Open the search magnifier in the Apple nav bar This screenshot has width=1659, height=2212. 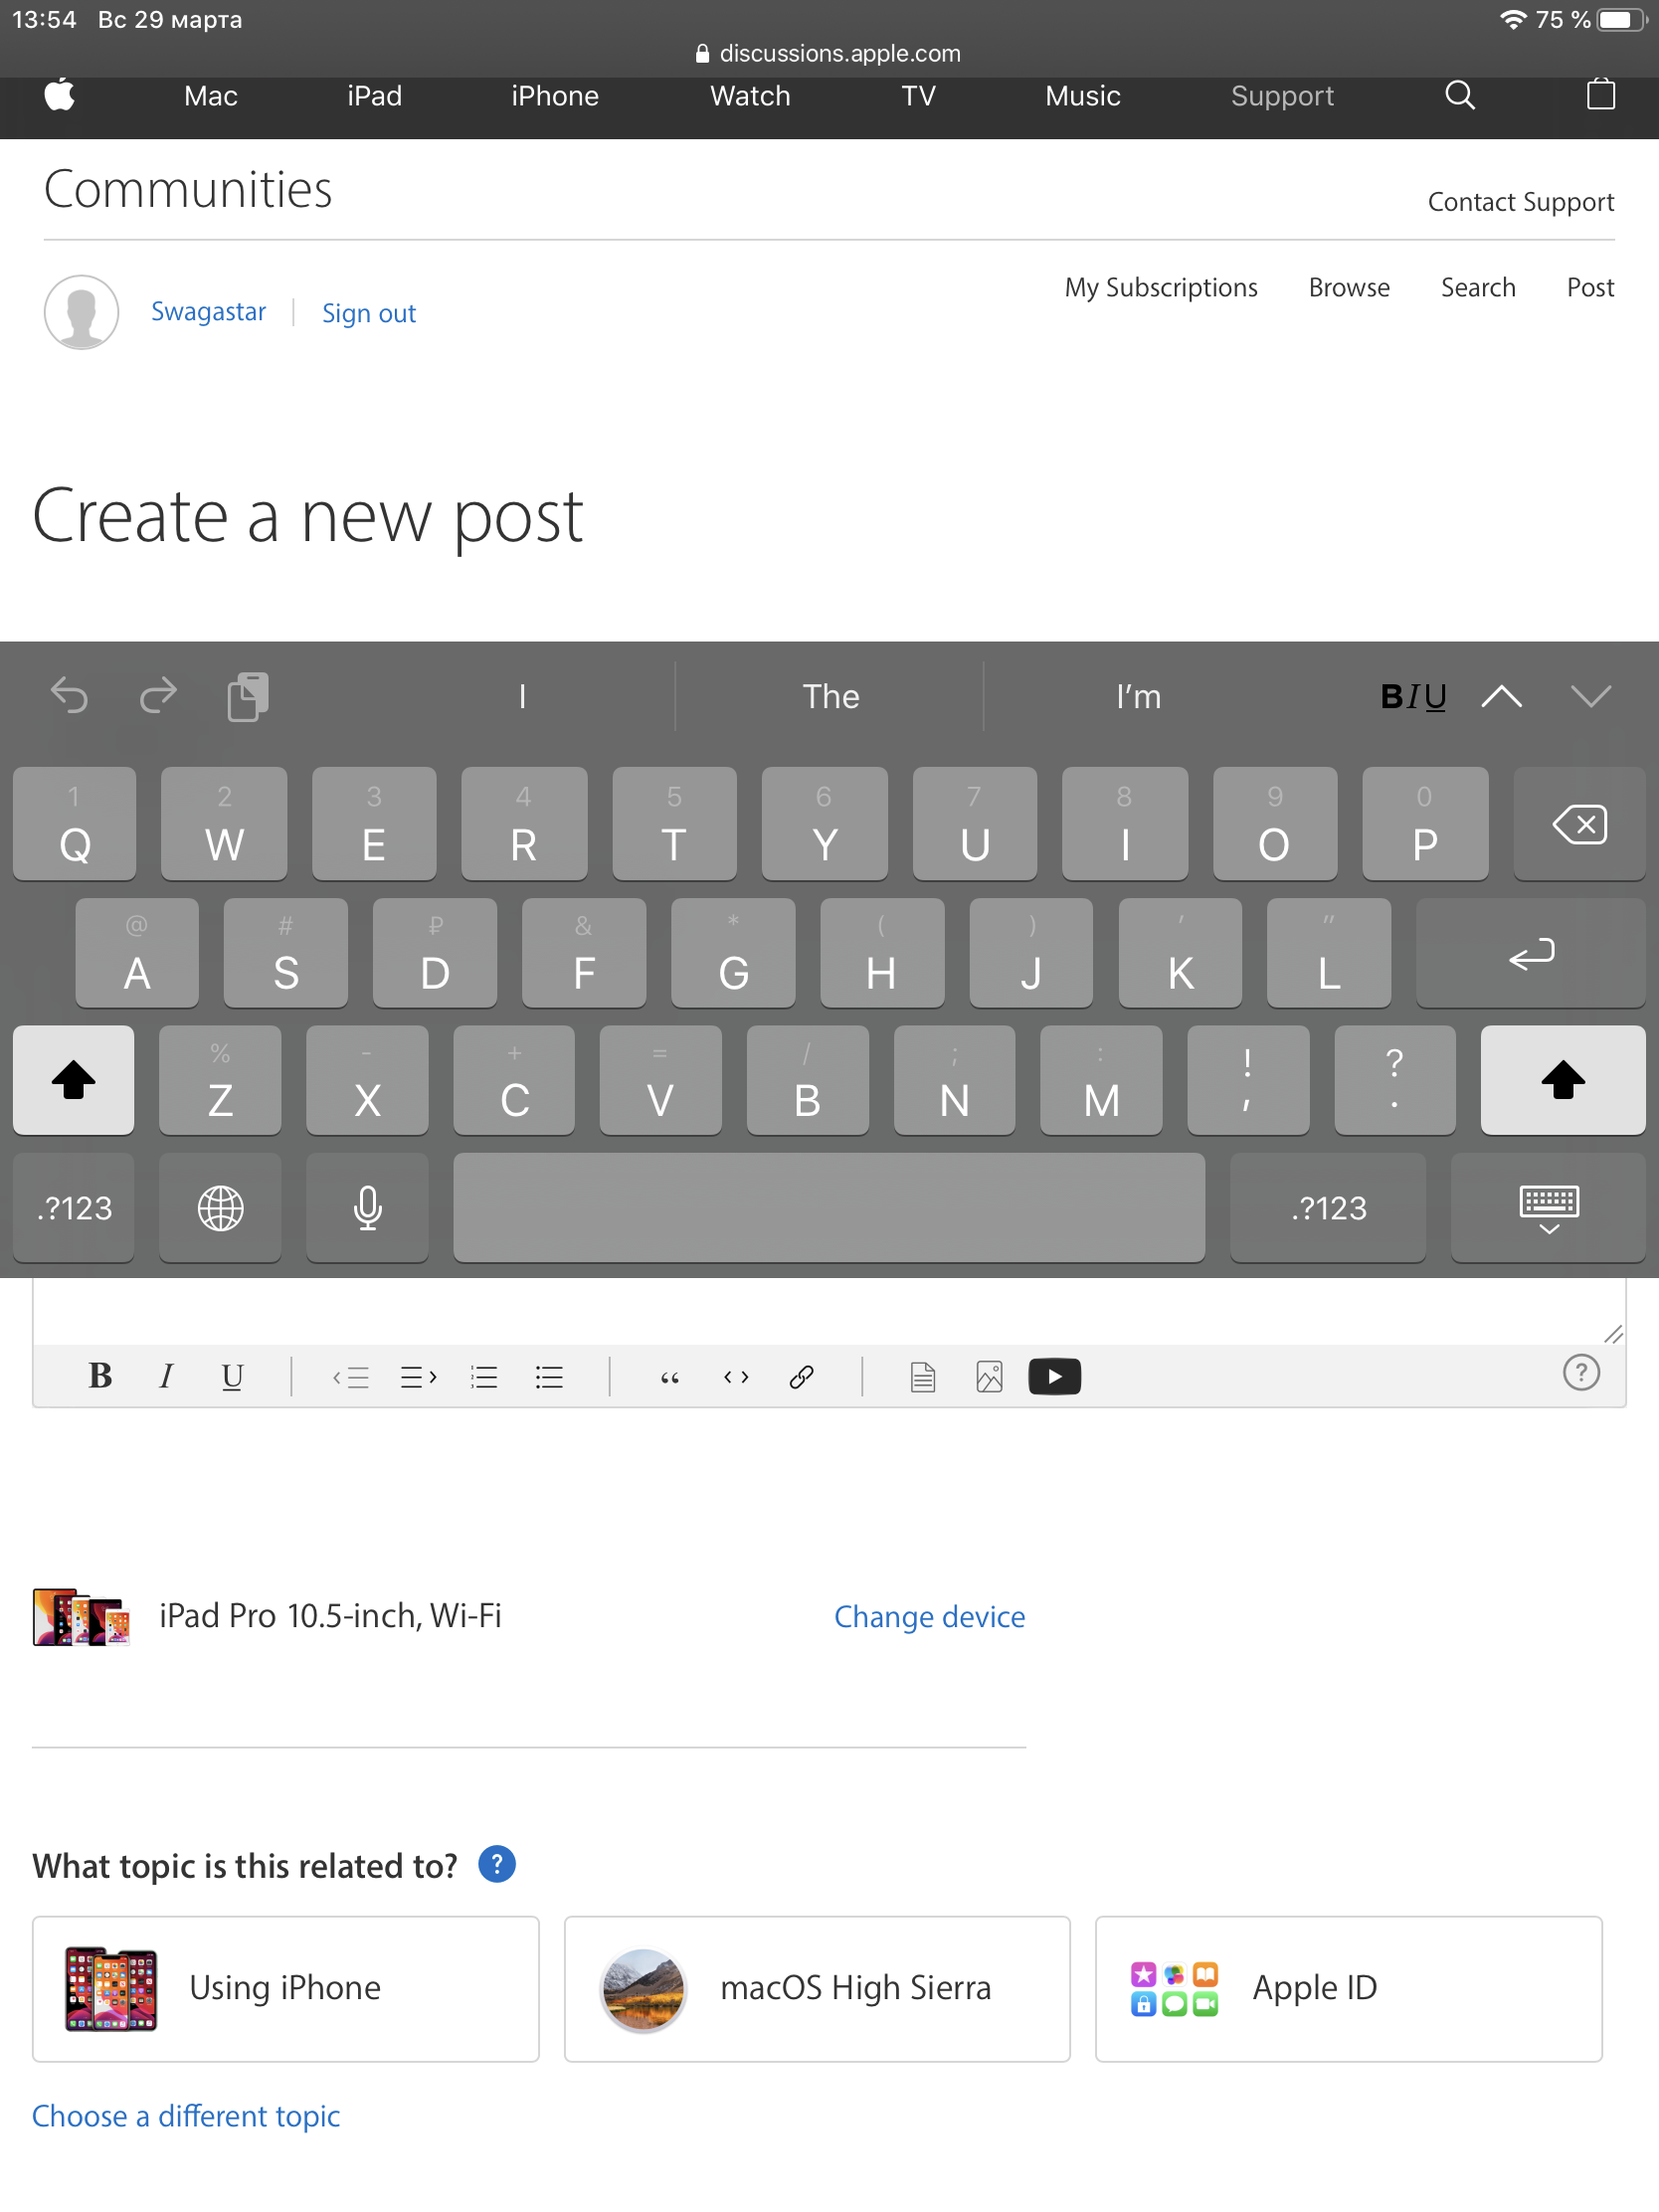[x=1460, y=96]
